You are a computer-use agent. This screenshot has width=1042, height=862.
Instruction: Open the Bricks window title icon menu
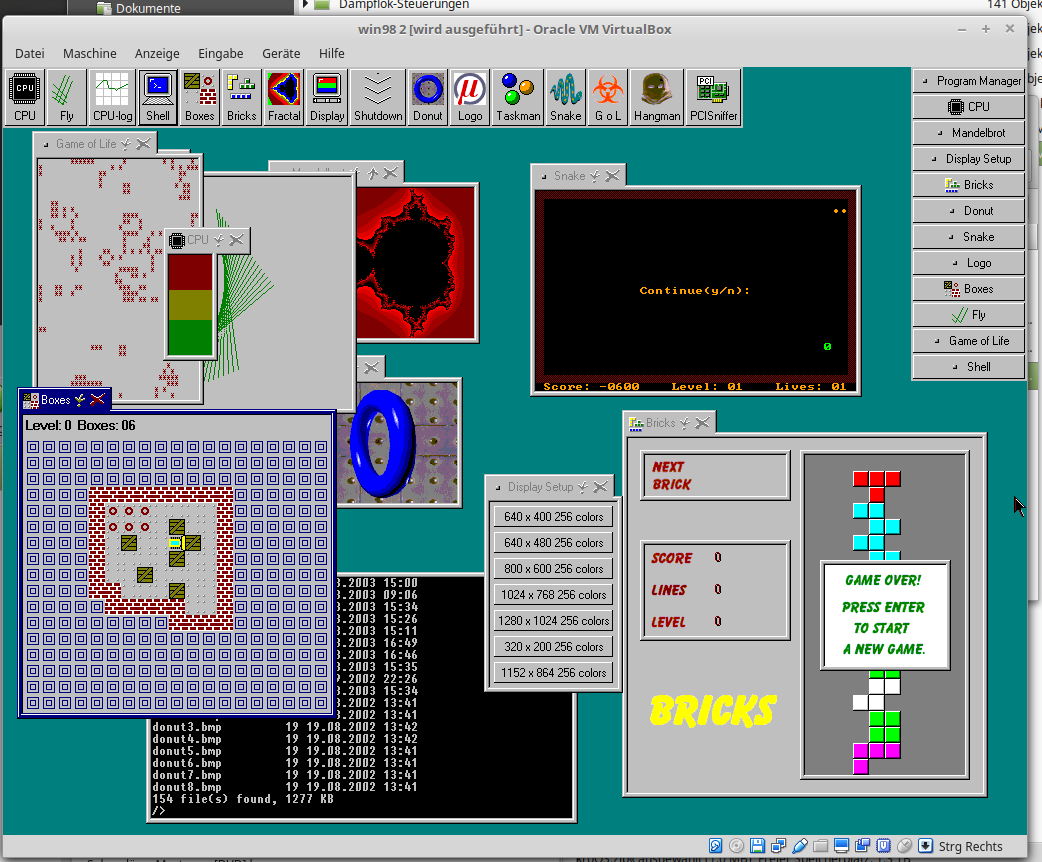(635, 423)
